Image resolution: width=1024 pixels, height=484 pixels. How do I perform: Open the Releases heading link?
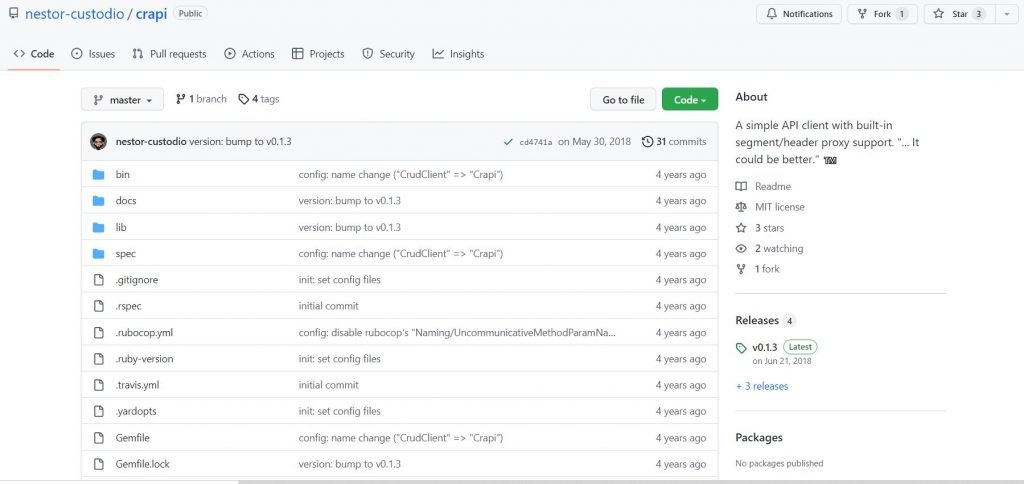coord(757,320)
